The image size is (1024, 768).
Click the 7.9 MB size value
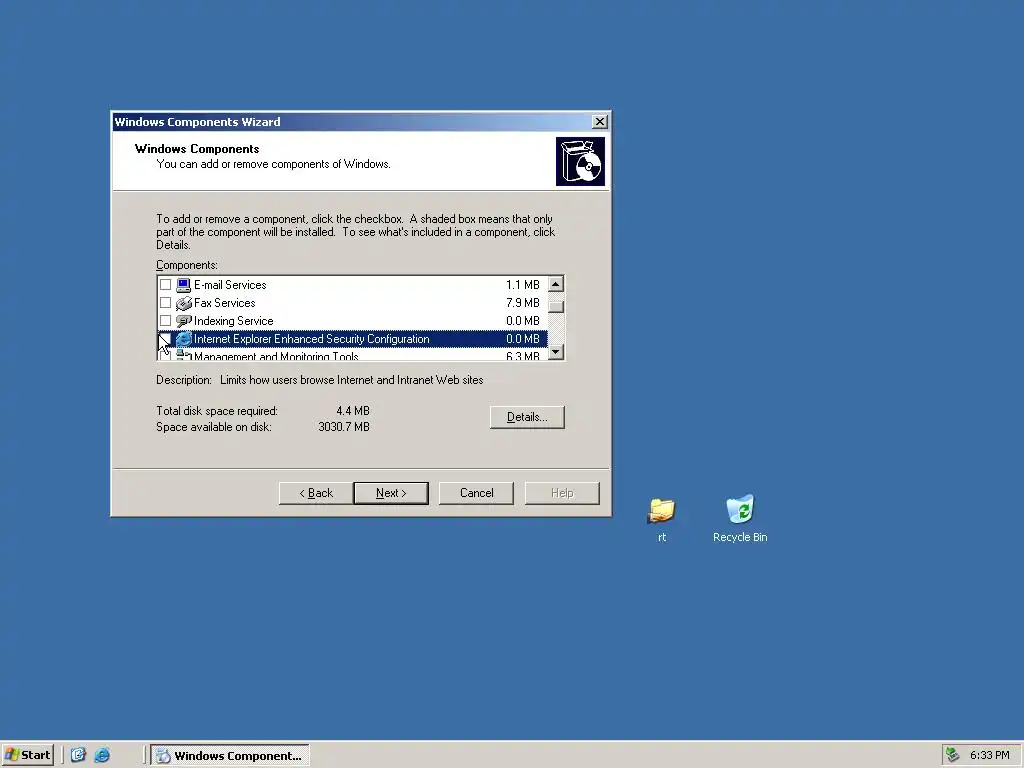pos(522,303)
